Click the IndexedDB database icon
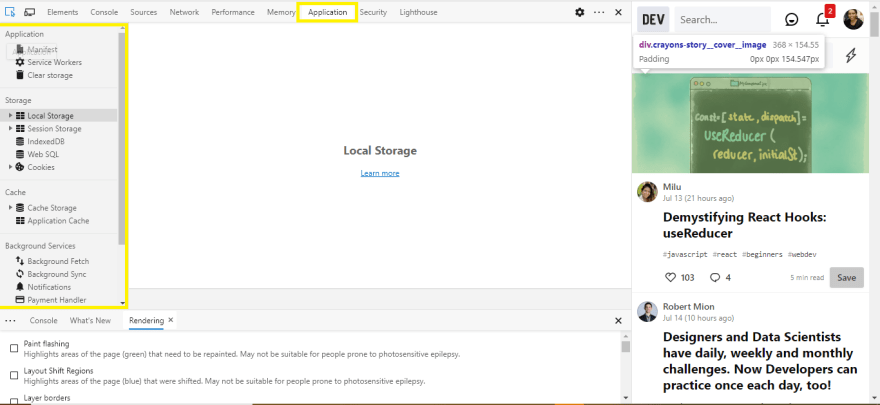 coord(20,141)
